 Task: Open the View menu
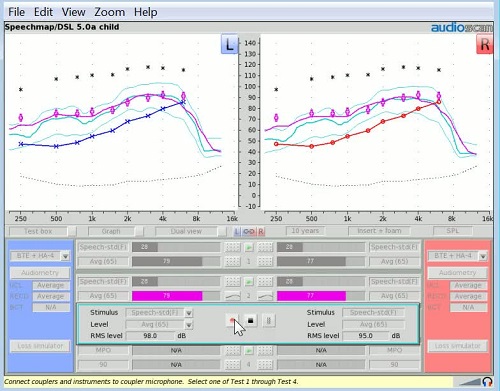click(x=73, y=12)
